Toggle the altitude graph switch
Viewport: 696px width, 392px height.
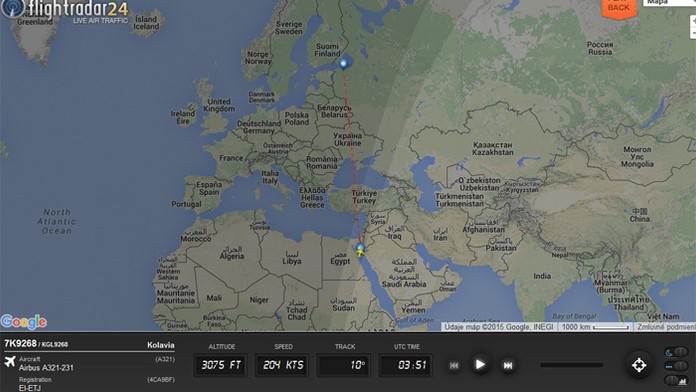coord(676,380)
